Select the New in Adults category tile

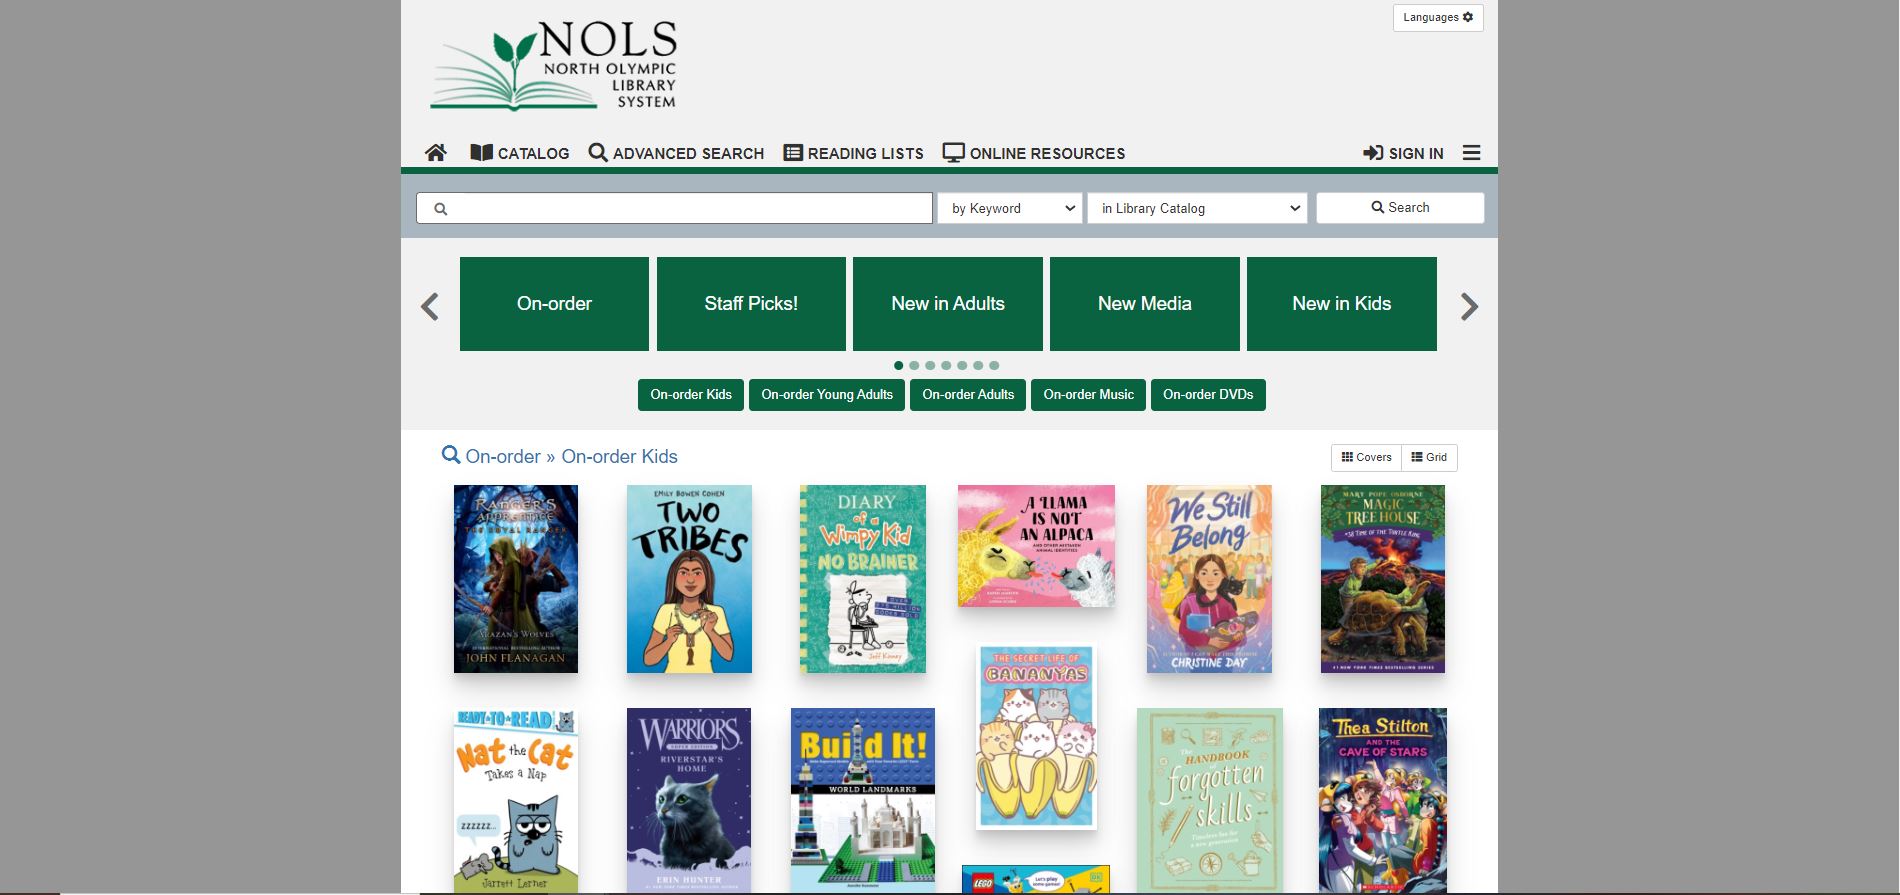[948, 304]
